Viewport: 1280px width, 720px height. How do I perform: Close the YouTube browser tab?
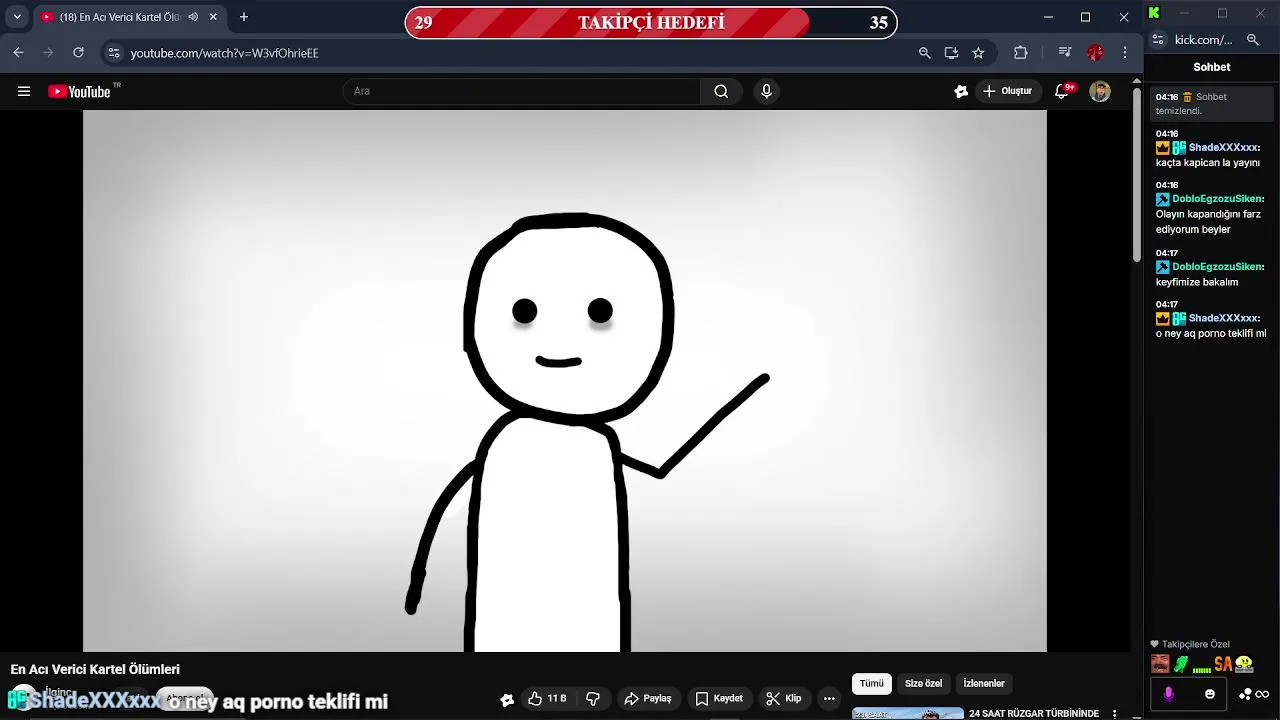pyautogui.click(x=213, y=17)
